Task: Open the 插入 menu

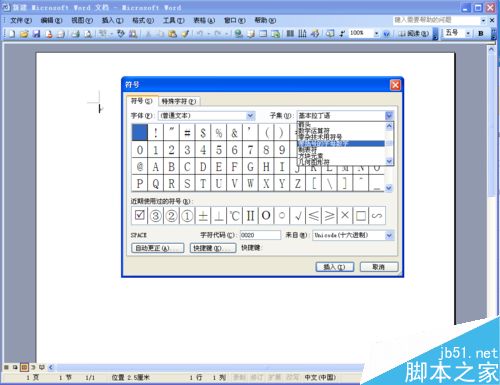Action: pos(112,21)
